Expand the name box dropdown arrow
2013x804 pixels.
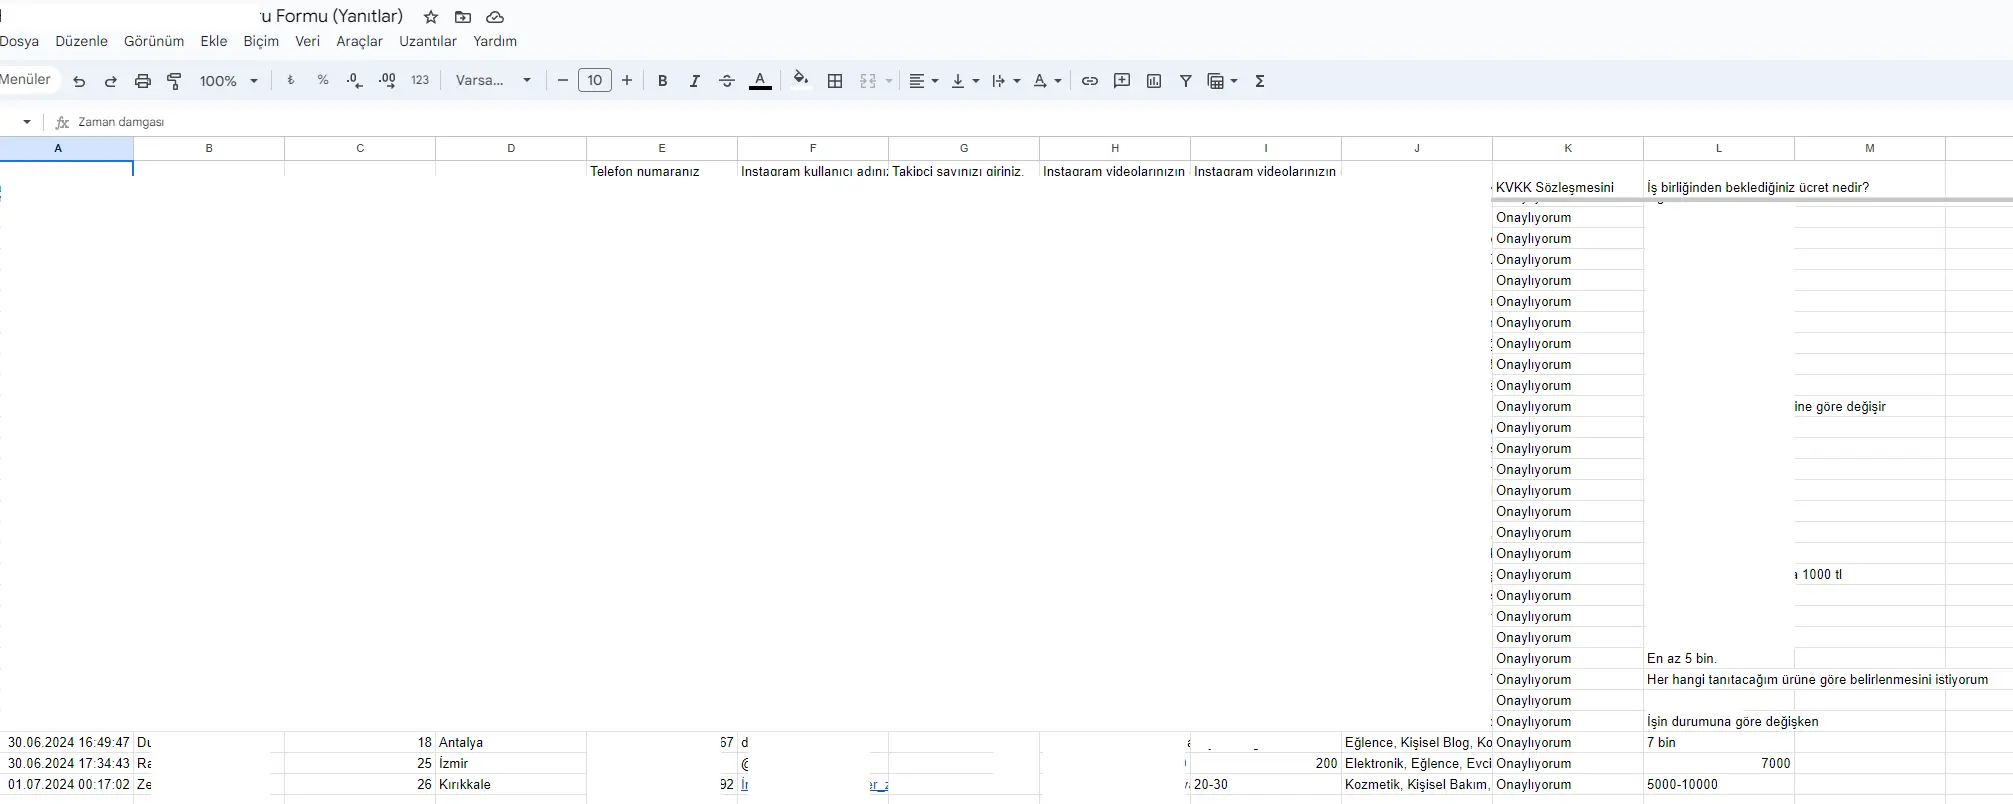tap(27, 122)
